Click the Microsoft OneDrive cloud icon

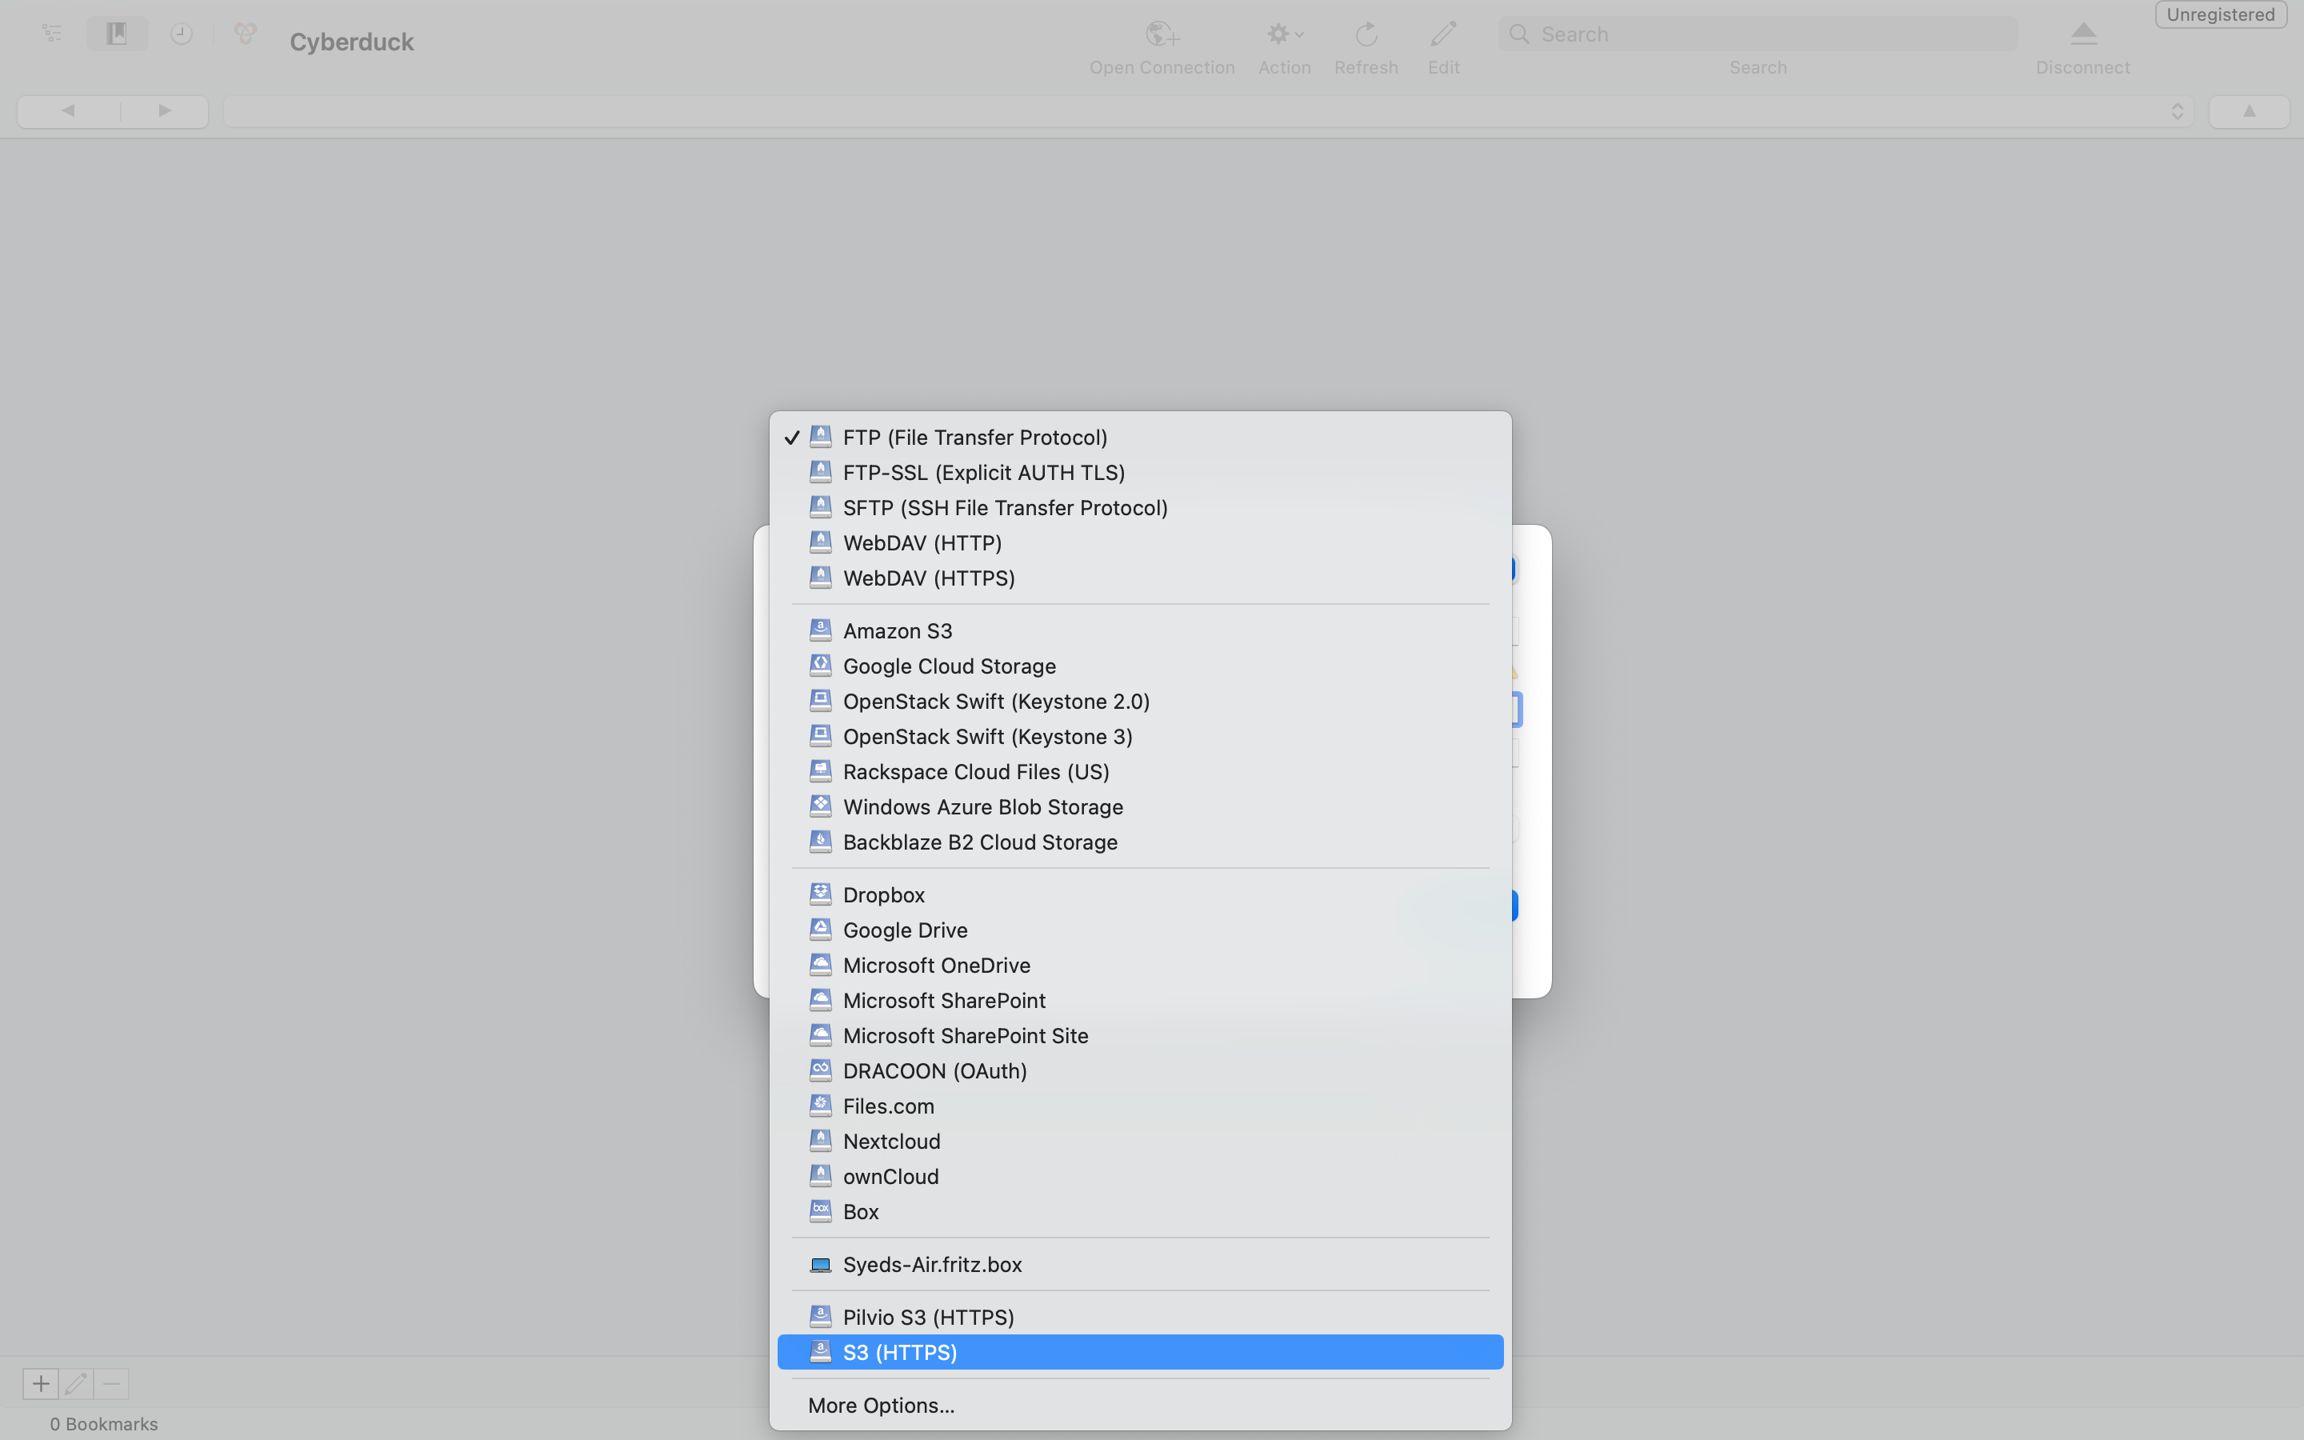pos(820,964)
